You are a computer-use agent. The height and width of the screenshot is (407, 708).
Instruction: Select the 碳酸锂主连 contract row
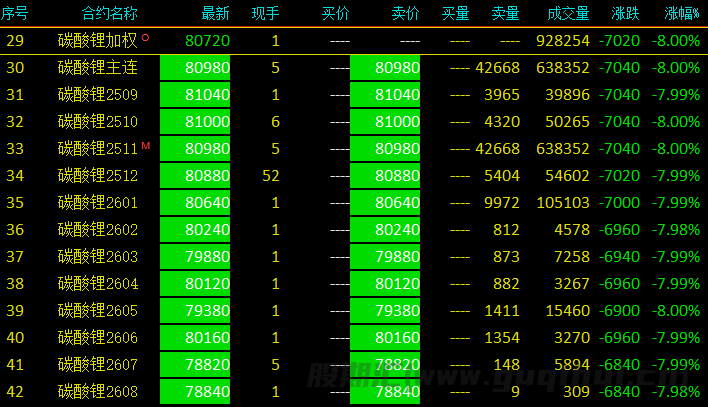(96, 68)
